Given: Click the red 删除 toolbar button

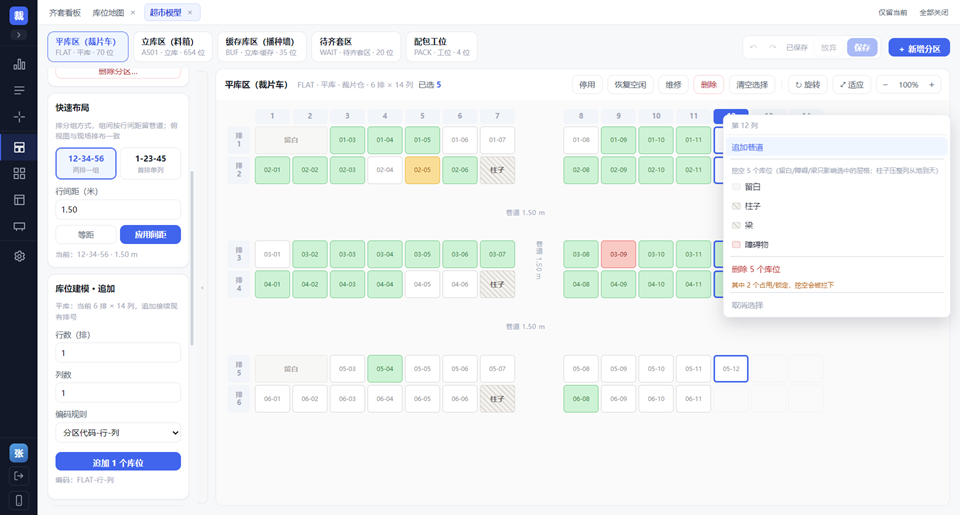Looking at the screenshot, I should coord(708,85).
